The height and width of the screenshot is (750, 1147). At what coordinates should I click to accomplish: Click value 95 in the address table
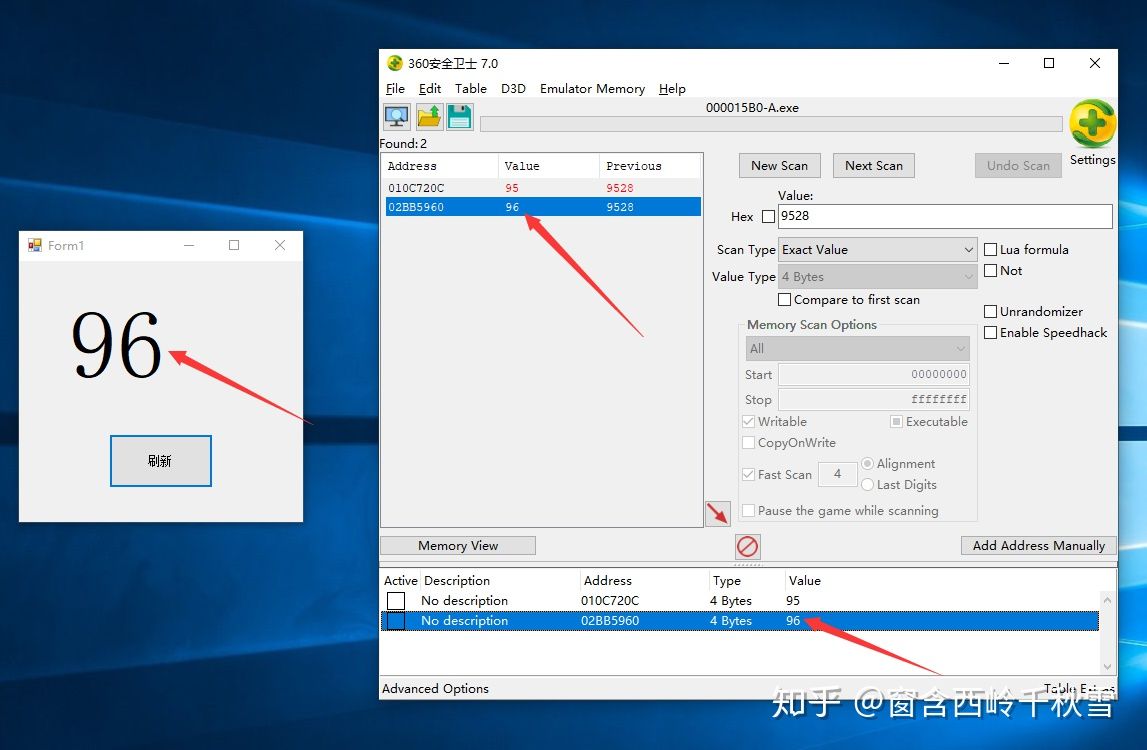click(x=793, y=601)
